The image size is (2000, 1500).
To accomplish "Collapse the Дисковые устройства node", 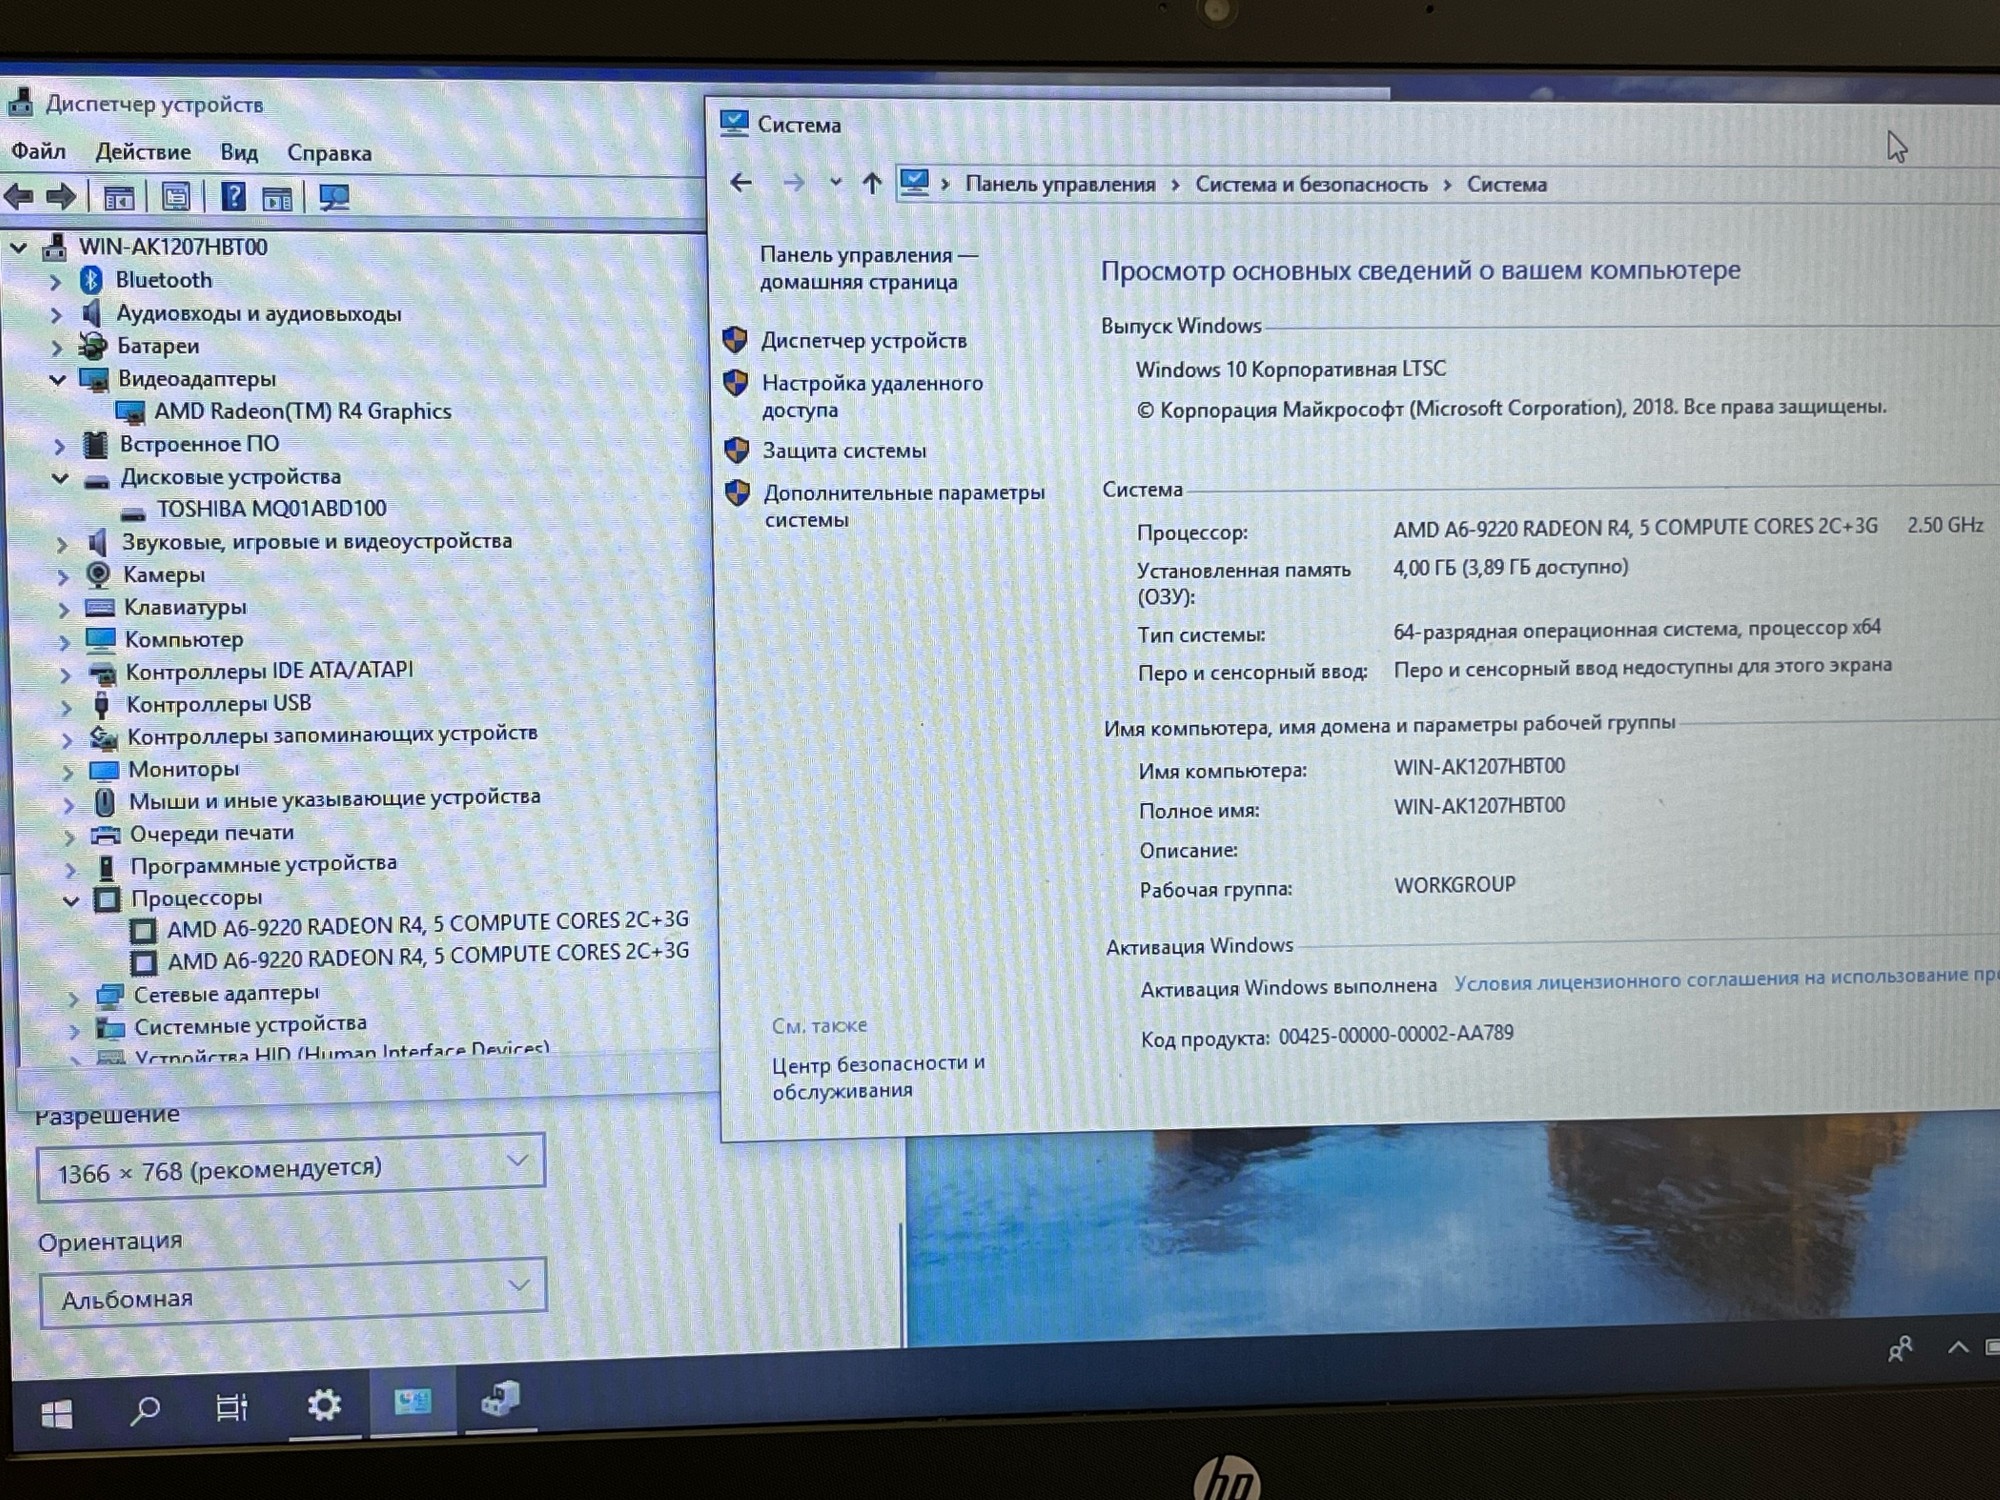I will 60,478.
